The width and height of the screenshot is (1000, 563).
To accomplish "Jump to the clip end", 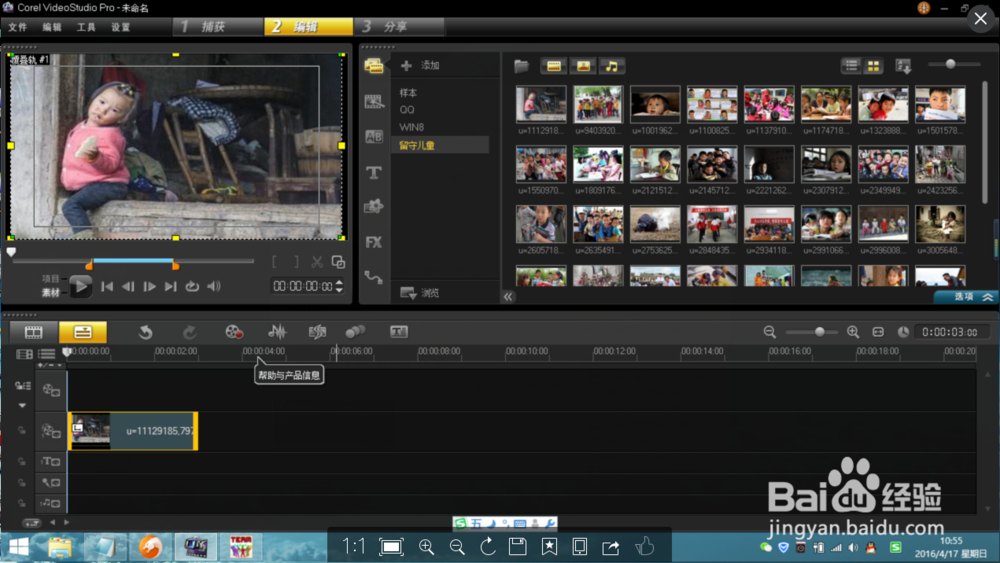I will click(170, 286).
